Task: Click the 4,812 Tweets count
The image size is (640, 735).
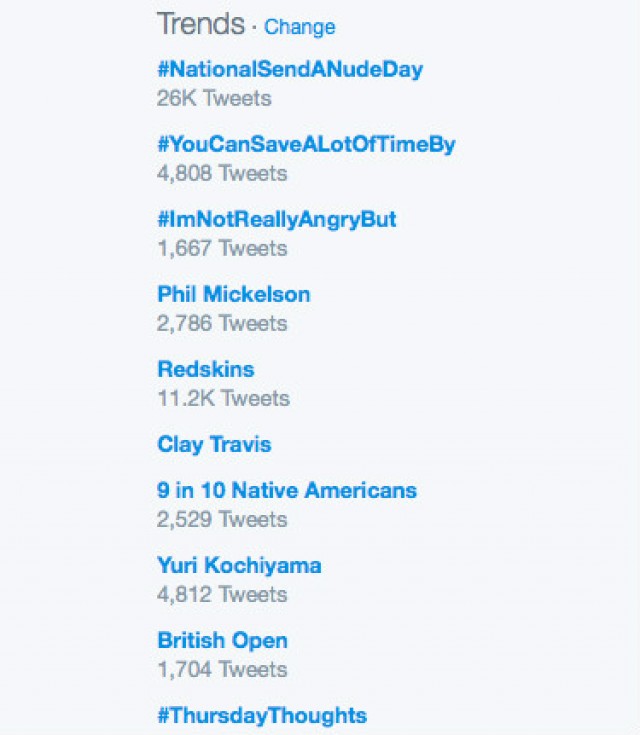Action: pos(222,594)
